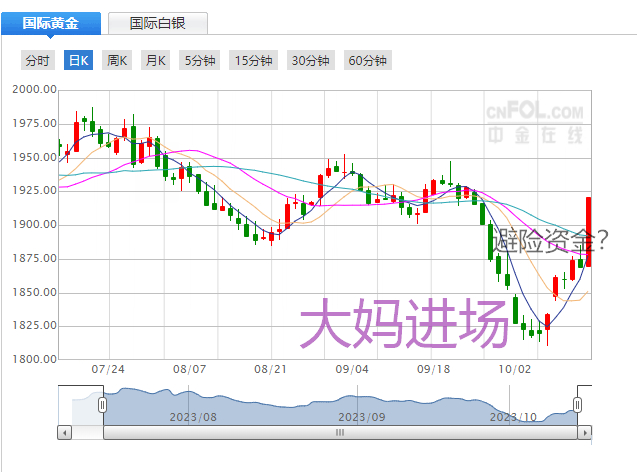
Task: Click the 1875.00 price axis label
Action: [35, 258]
